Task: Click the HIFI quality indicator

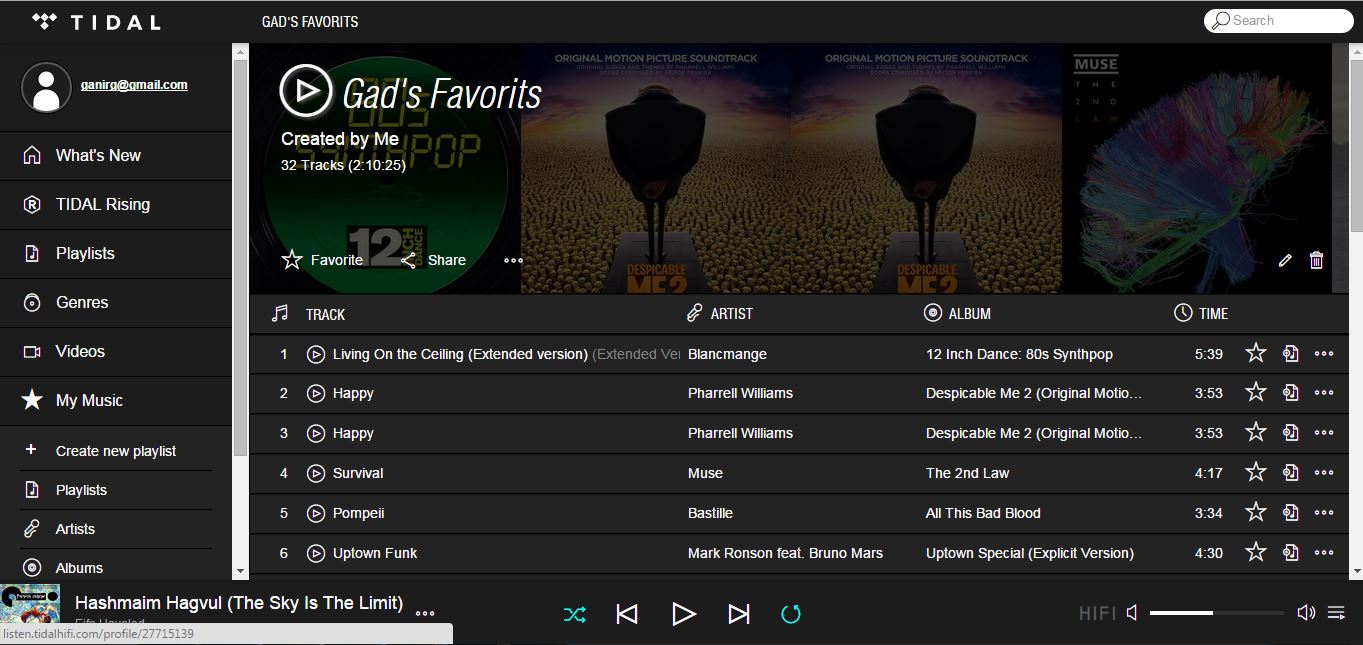Action: (1097, 613)
